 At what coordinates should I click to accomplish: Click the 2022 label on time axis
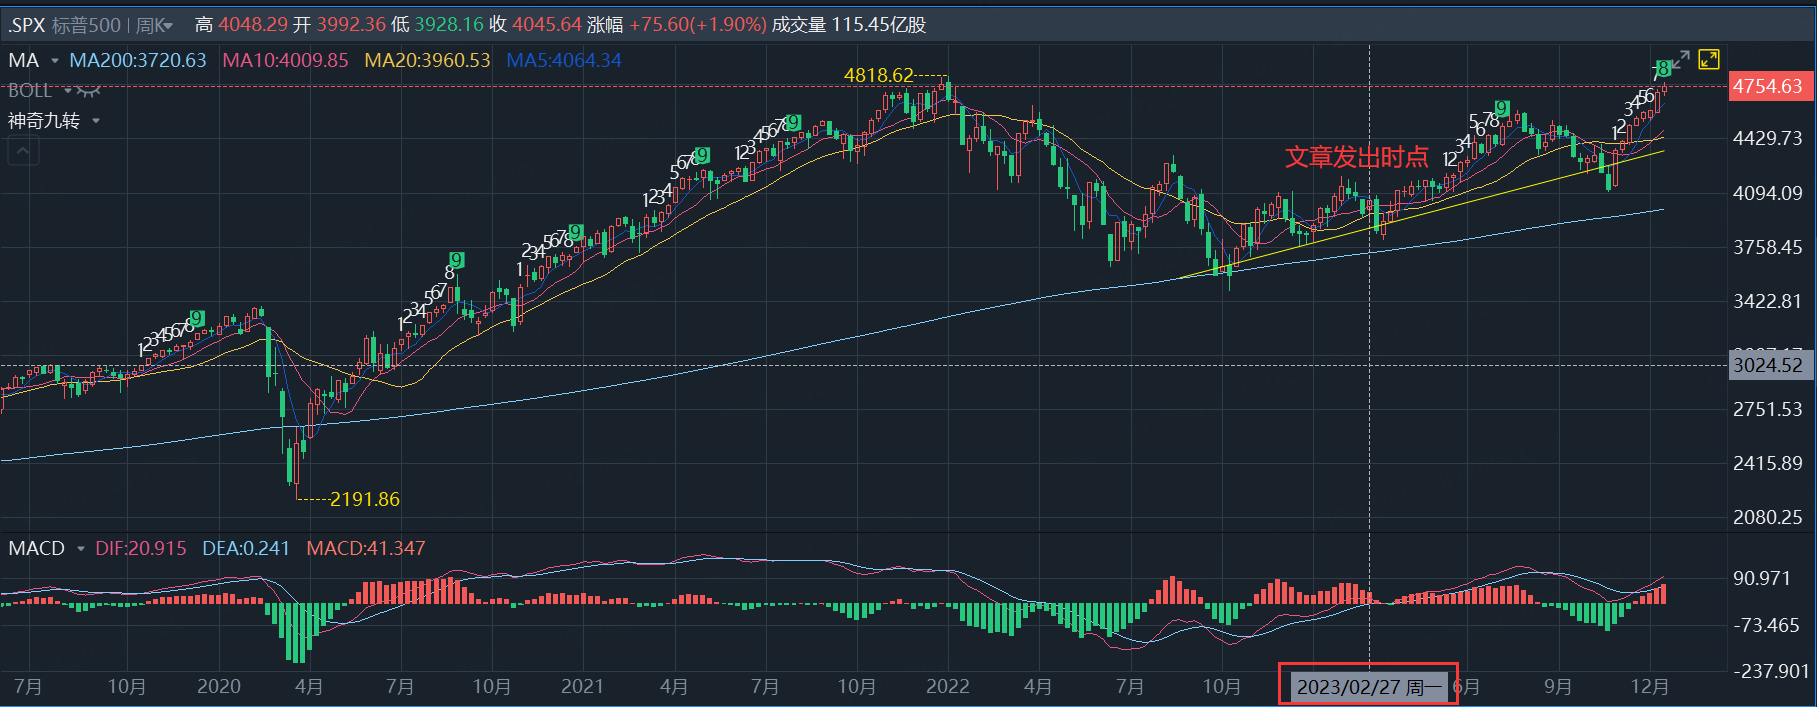(x=948, y=686)
